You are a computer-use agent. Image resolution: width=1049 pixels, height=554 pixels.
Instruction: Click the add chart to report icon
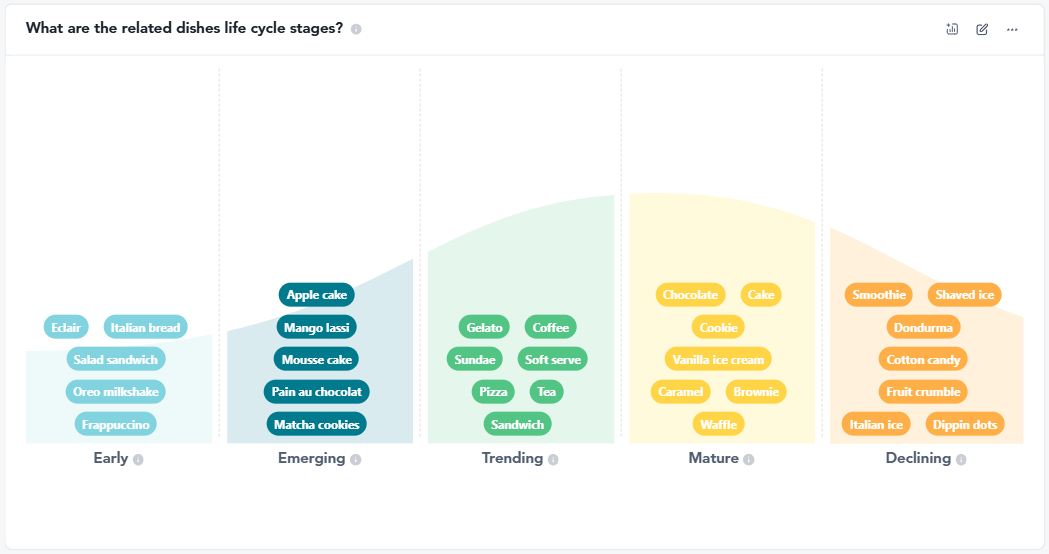(952, 29)
